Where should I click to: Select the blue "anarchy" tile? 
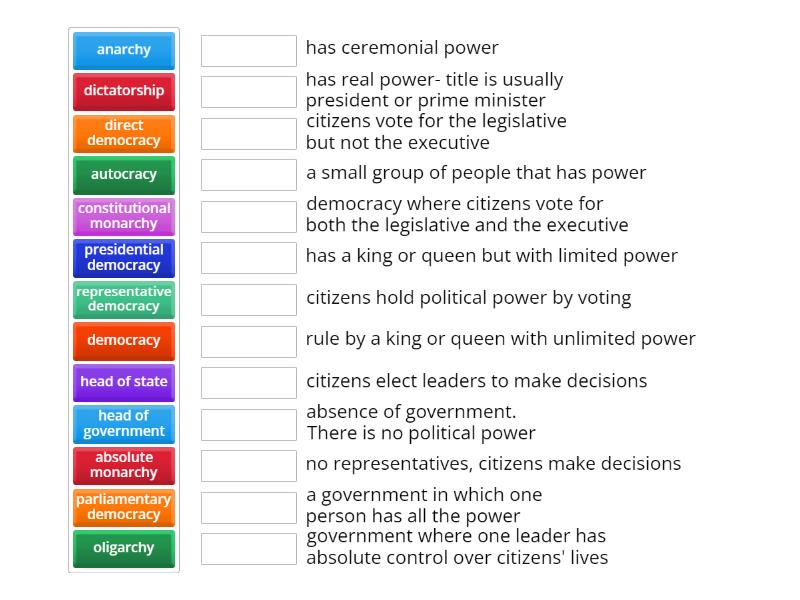(x=123, y=49)
